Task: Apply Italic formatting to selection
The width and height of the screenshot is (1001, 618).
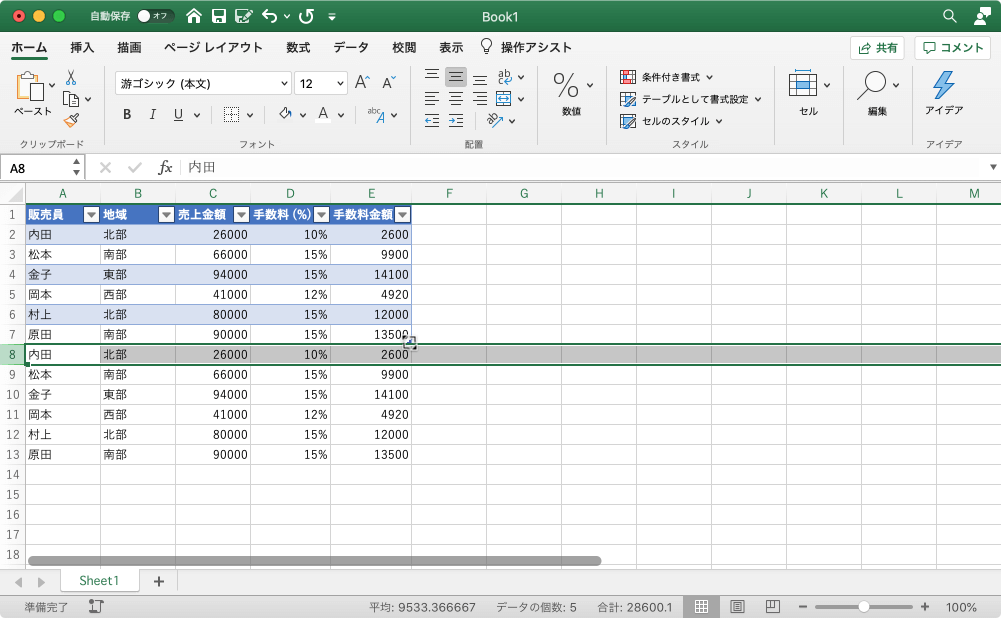Action: (153, 115)
